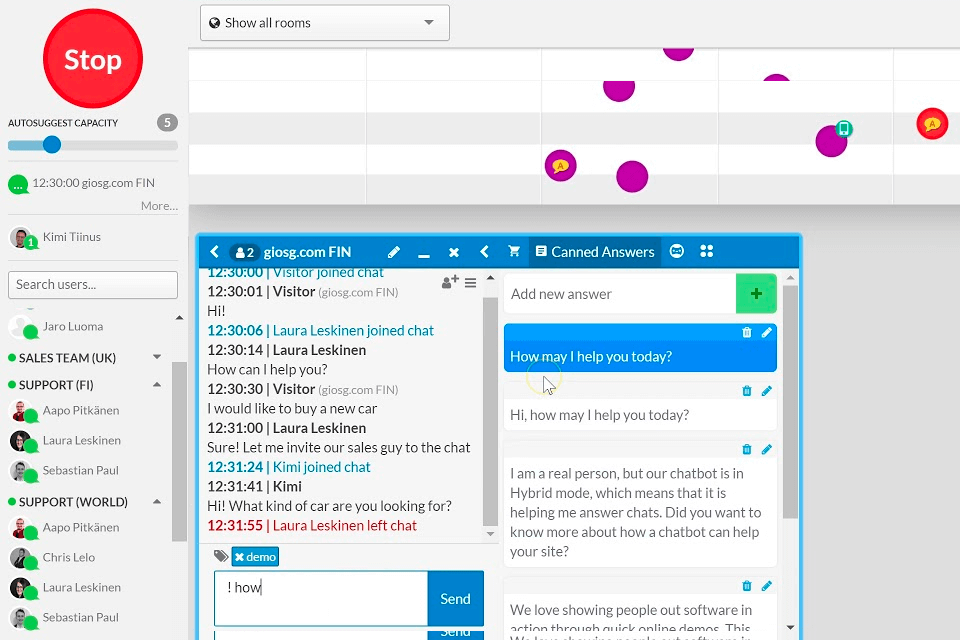Click the chatbot emoji icon in the toolbar
960x640 pixels.
(x=677, y=252)
